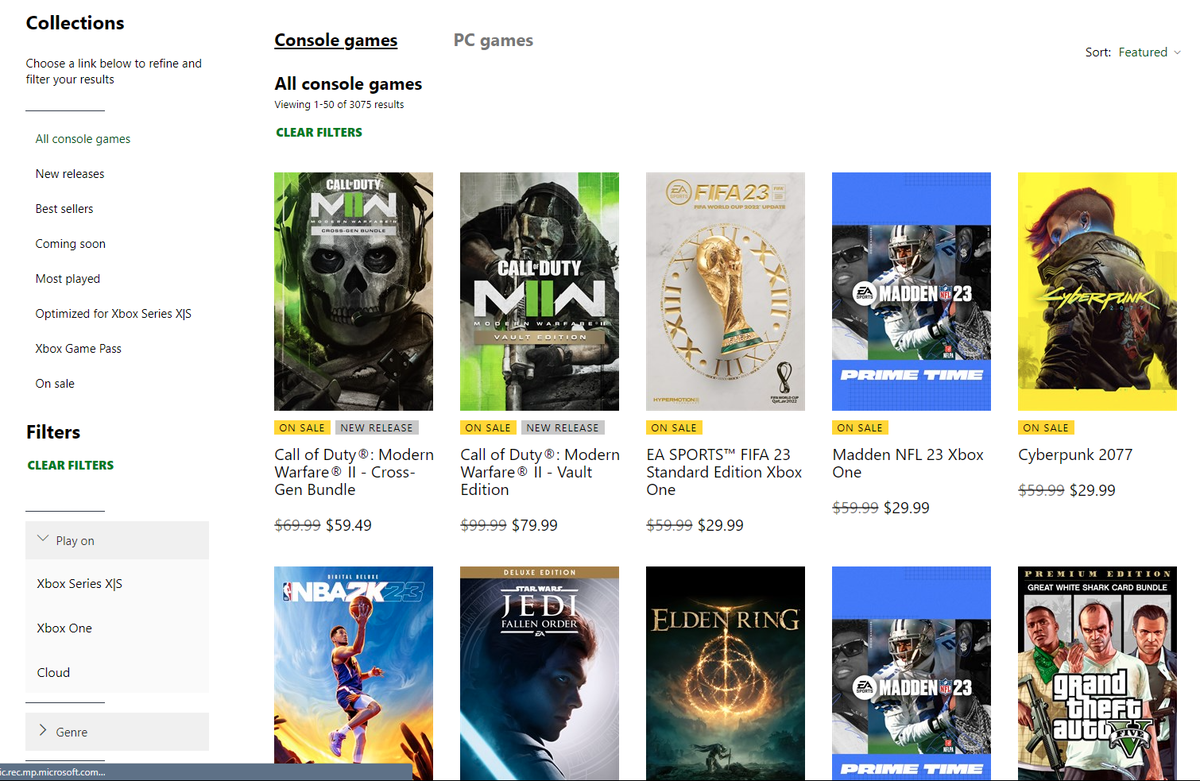The image size is (1200, 781).
Task: Open Modern Warfare II Vault Edition cover art
Action: point(540,291)
